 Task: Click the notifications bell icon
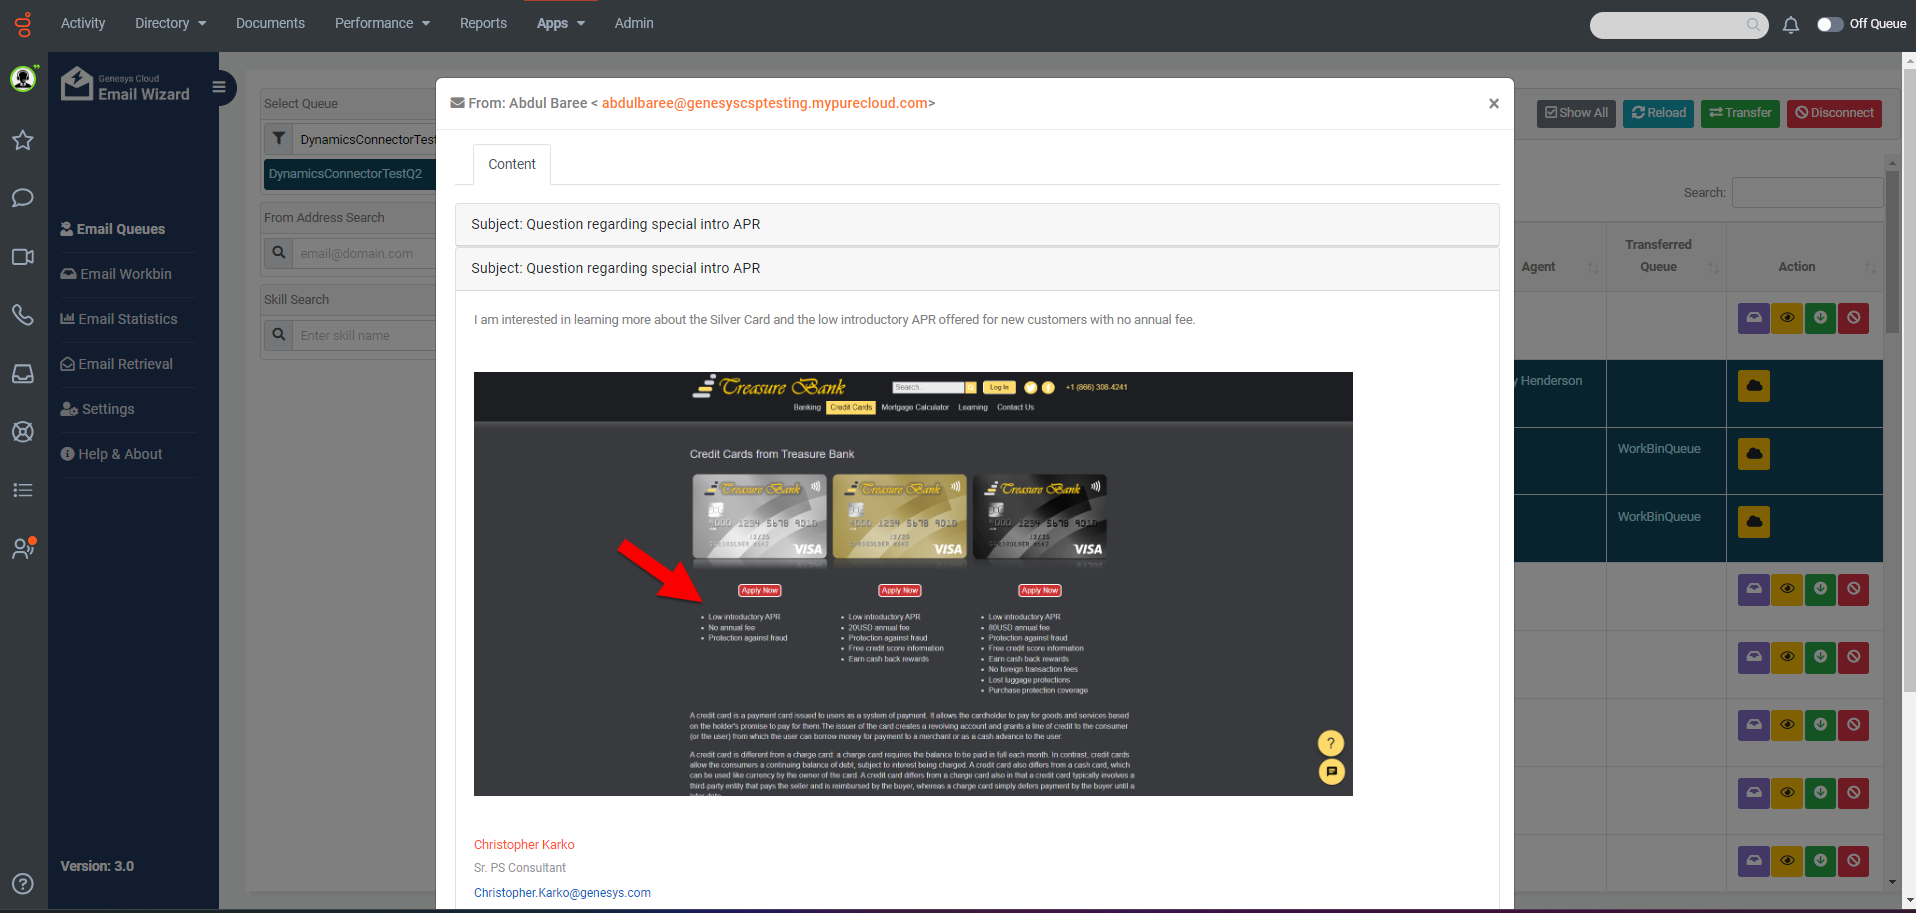[x=1790, y=25]
